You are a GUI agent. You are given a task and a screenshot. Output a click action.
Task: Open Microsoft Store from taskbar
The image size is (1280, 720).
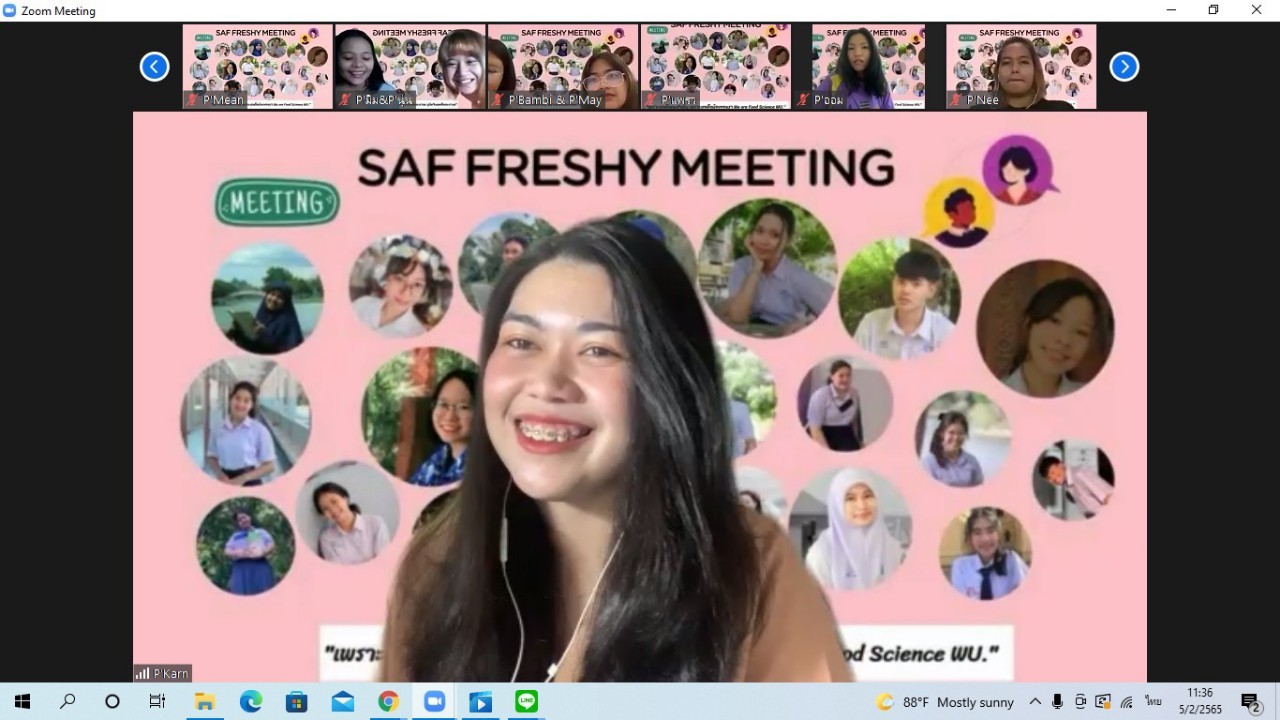pyautogui.click(x=296, y=702)
